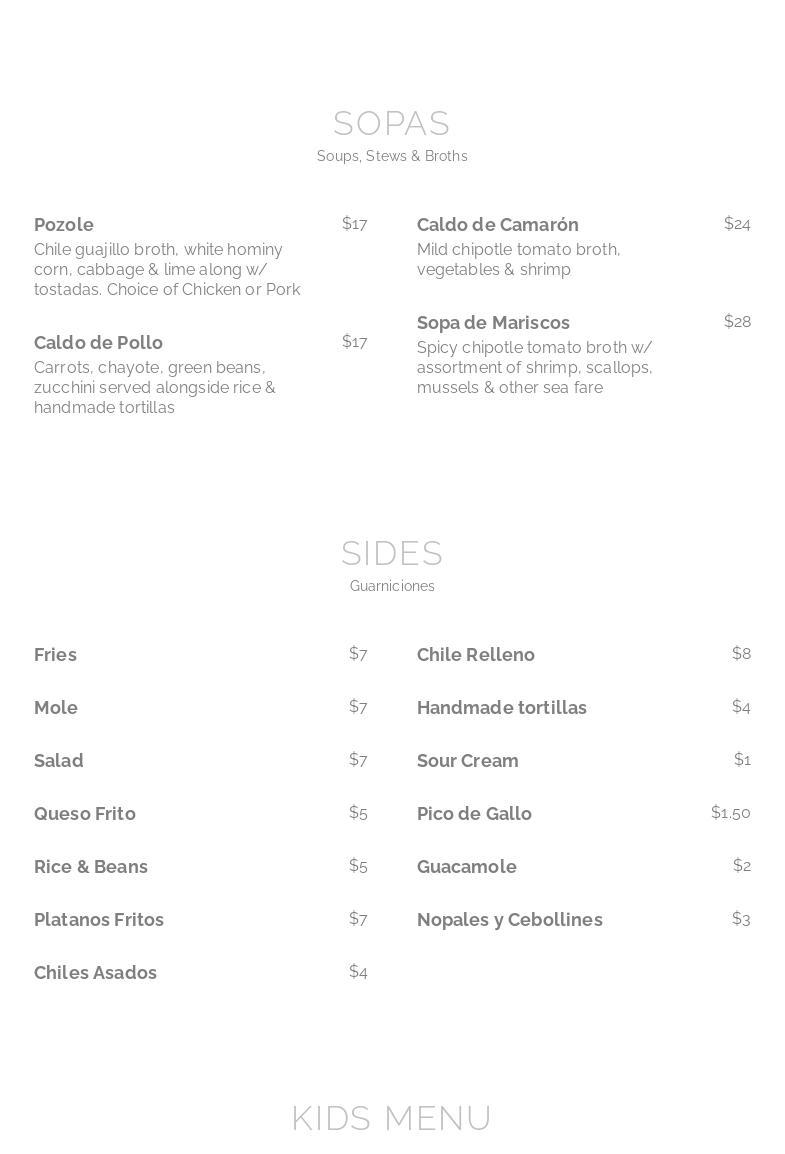The image size is (785, 1154).
Task: Click the Queso Frito item
Action: (x=85, y=814)
